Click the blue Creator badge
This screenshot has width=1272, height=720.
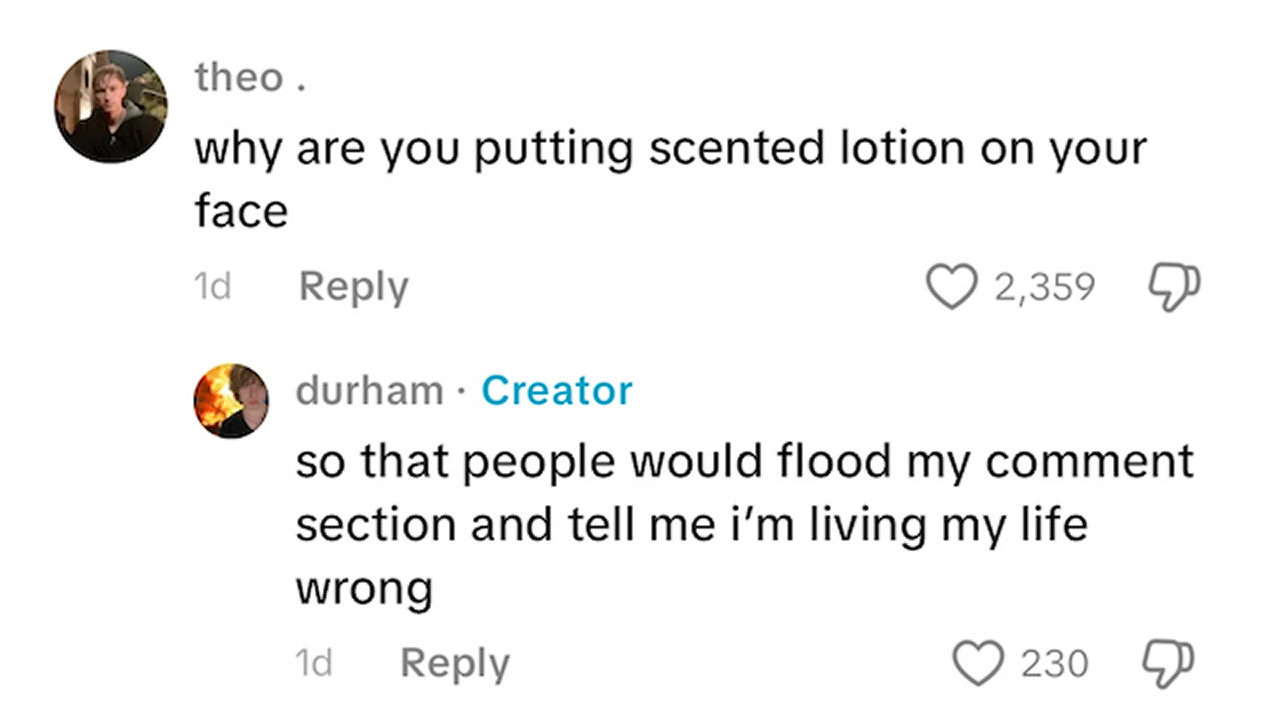click(x=556, y=391)
